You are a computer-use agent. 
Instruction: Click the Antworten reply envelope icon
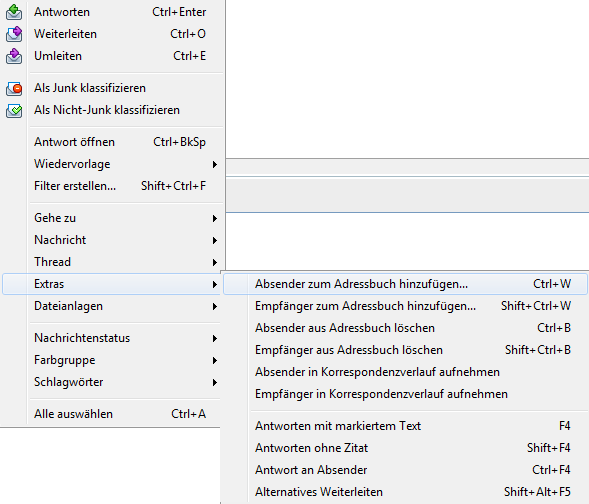coord(14,12)
